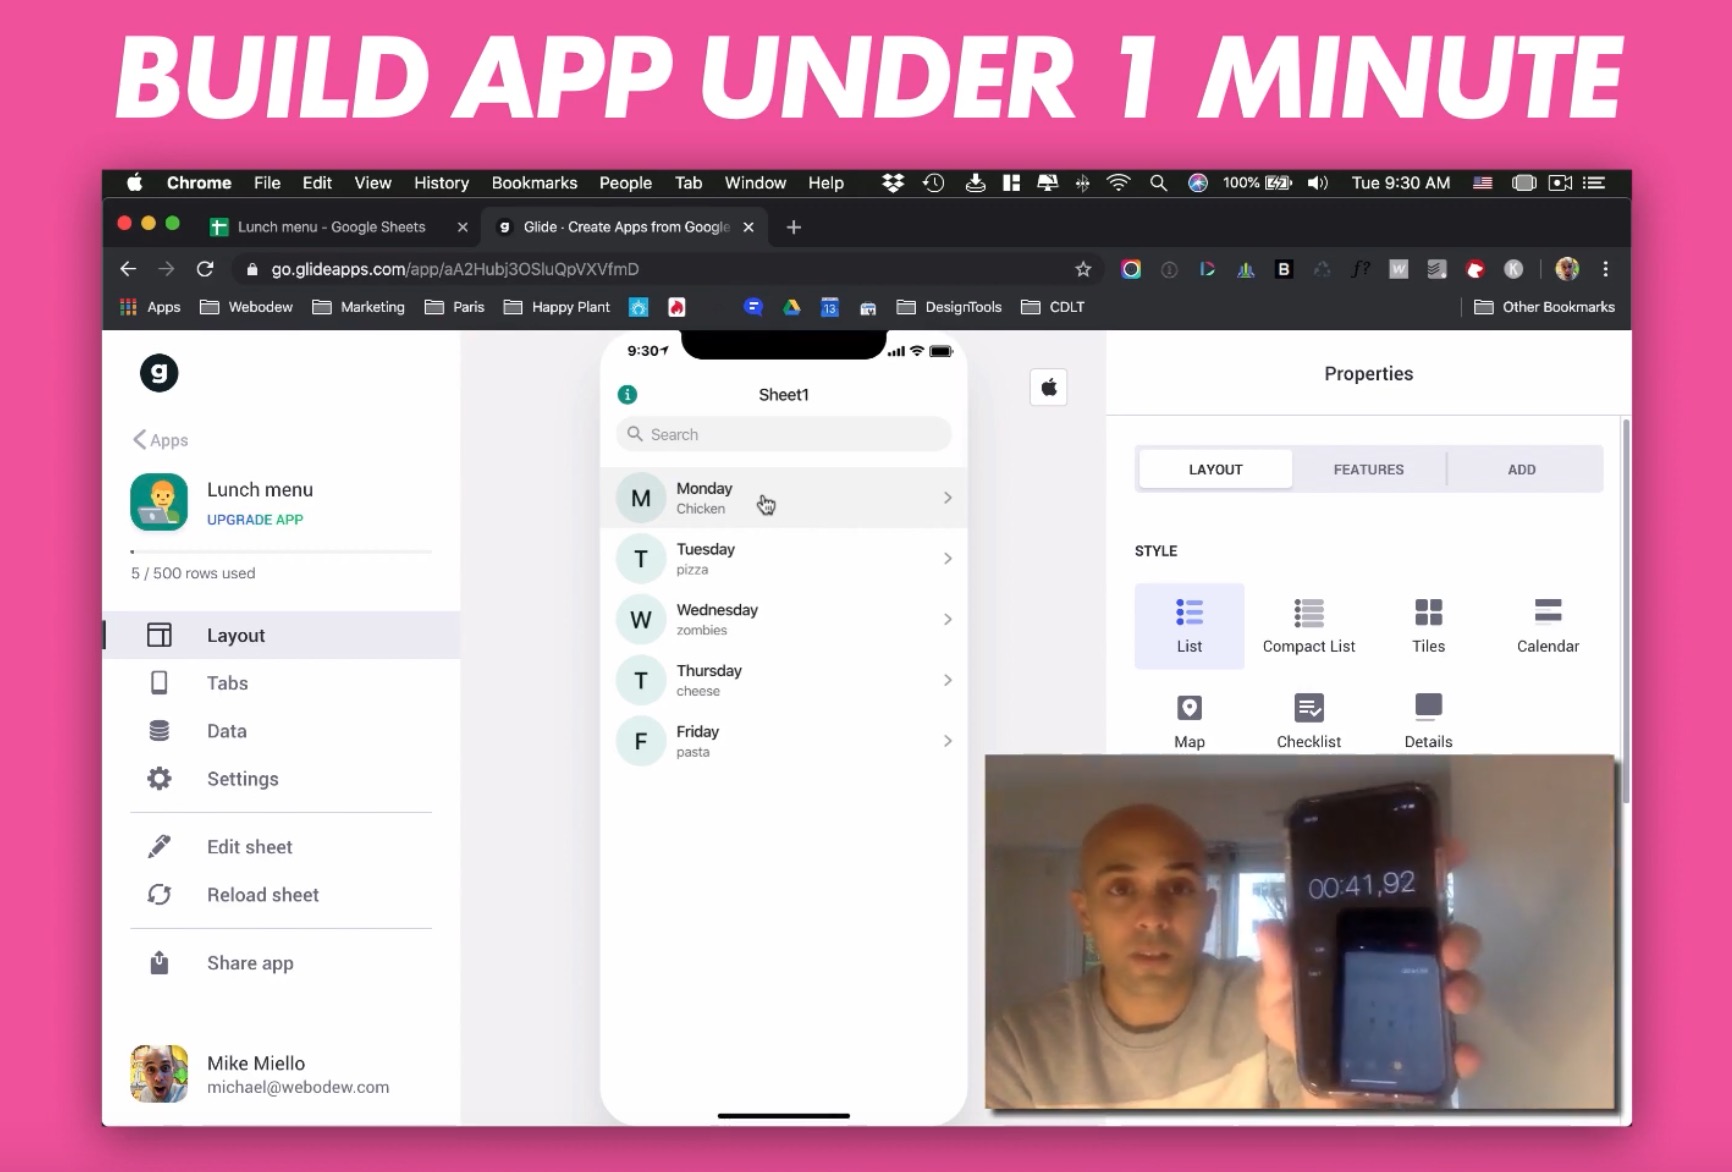Toggle Apple device preview mode
This screenshot has width=1732, height=1172.
click(x=1048, y=387)
